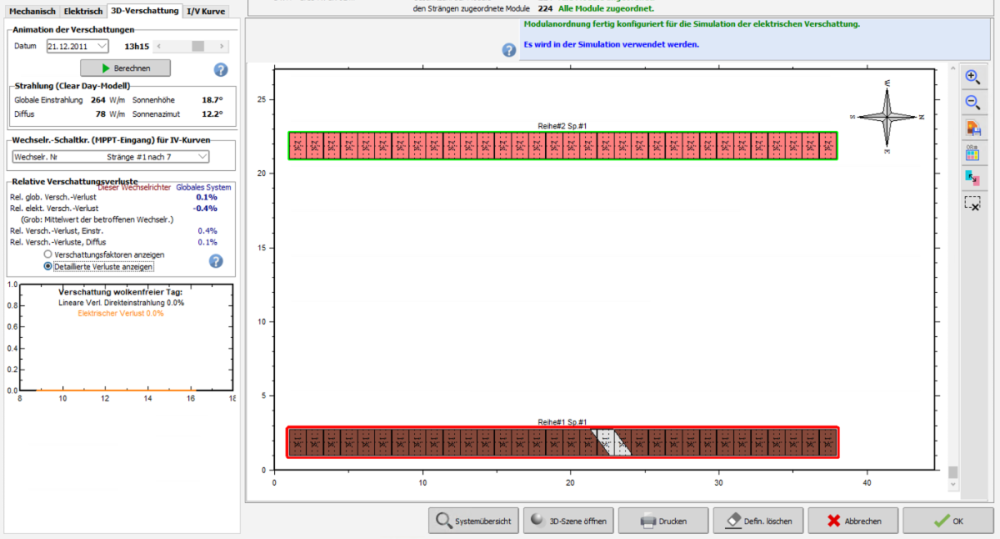Click the dashed rectangle delete selection icon
Screen dimensions: 1000x539
pos(972,202)
